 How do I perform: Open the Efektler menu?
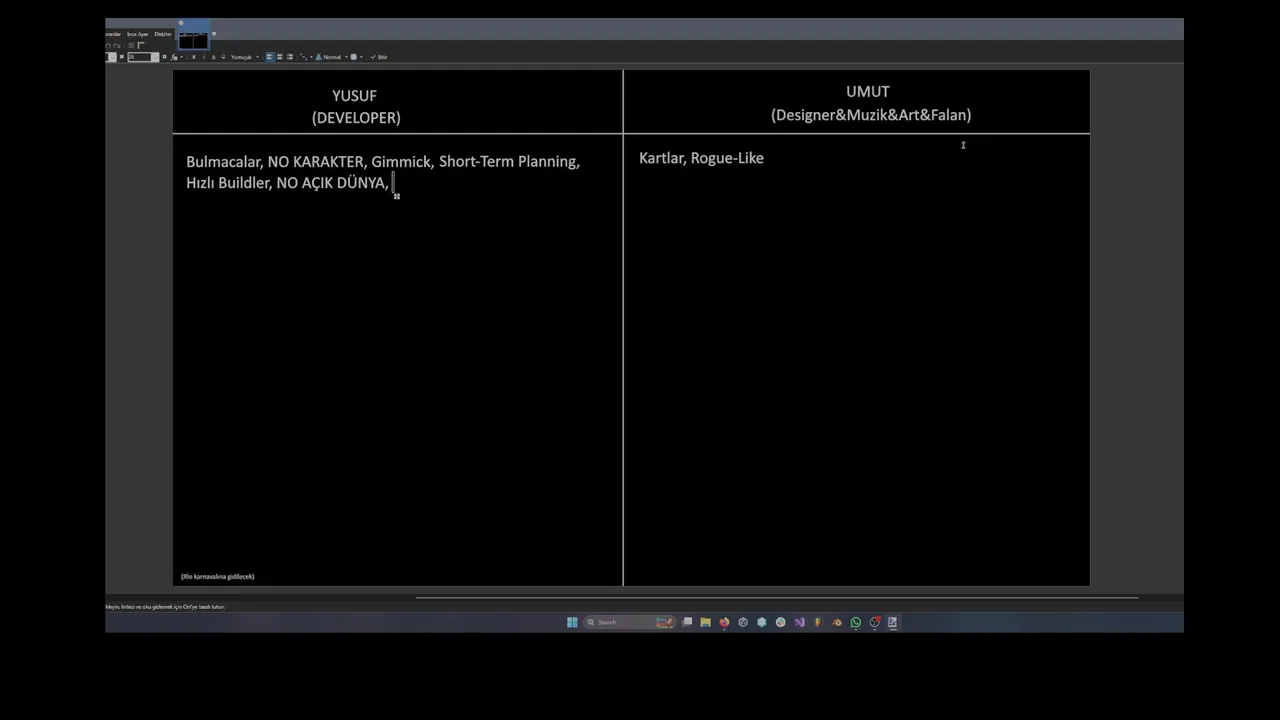tap(163, 34)
